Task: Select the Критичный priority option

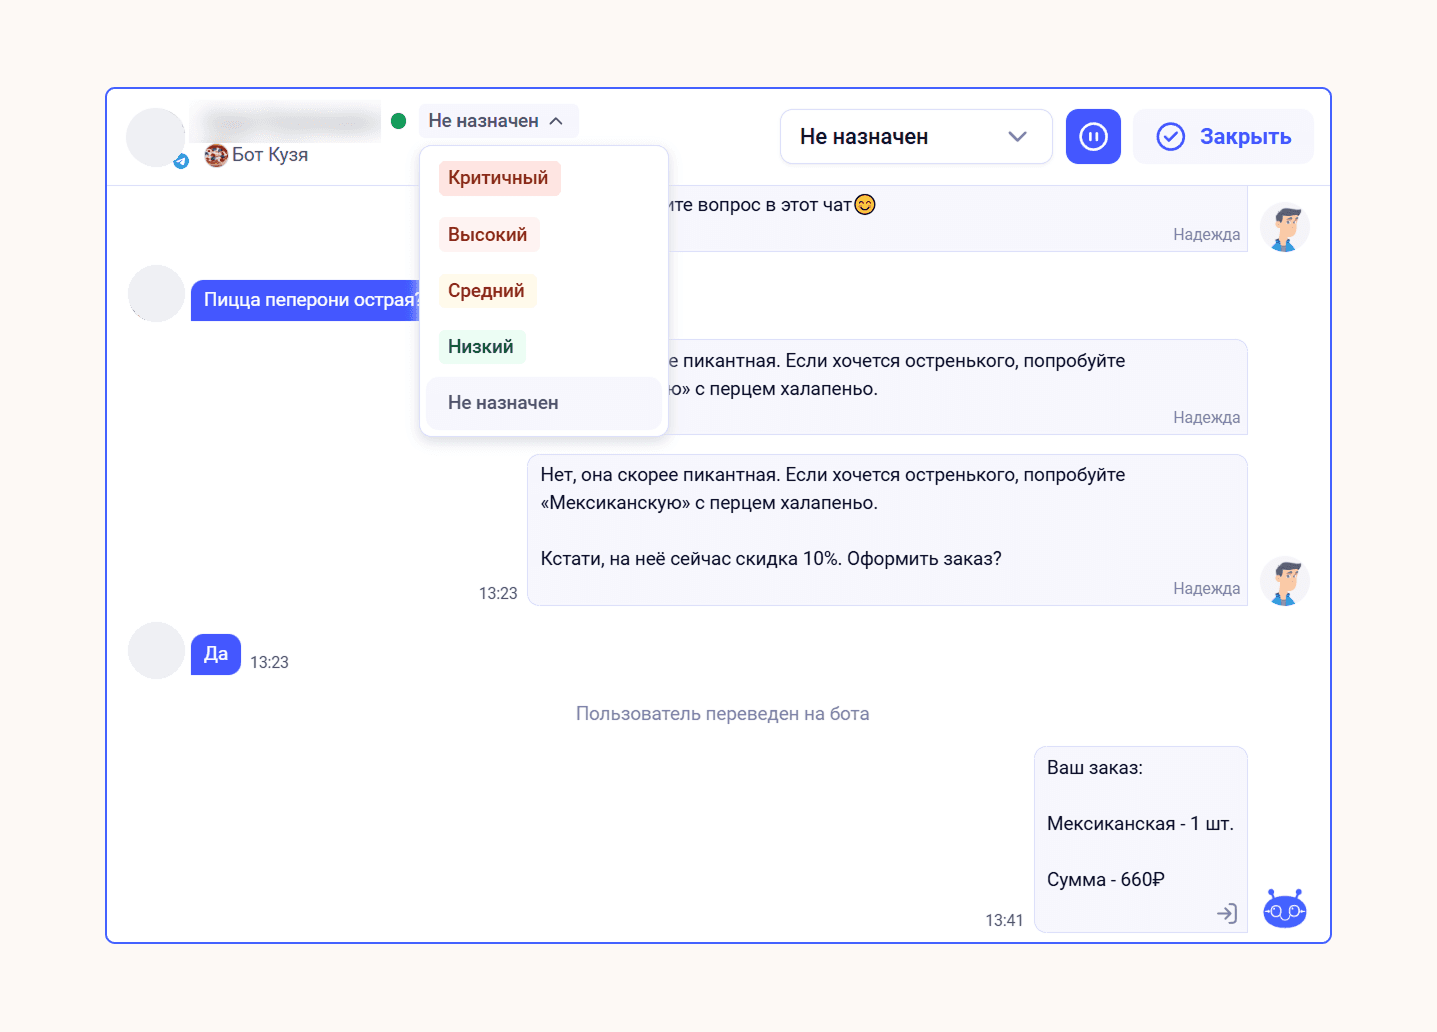Action: (x=499, y=178)
